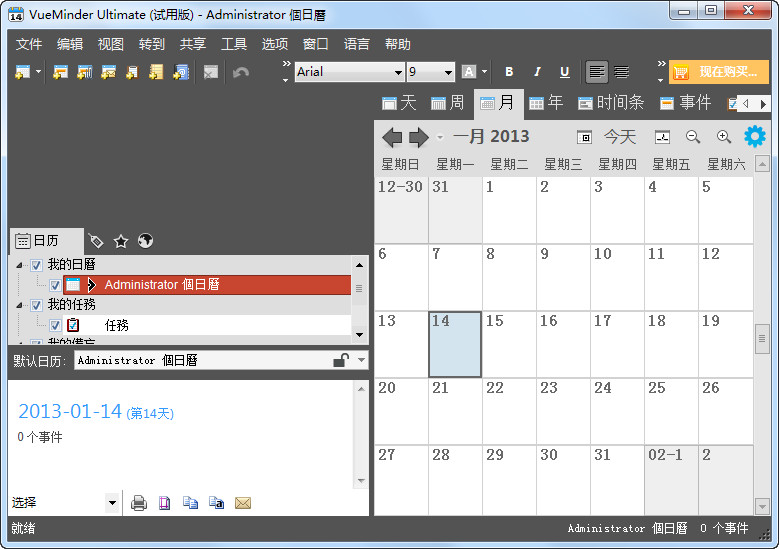Toggle the Administrator 個日曆 checkbox
Viewport: 779px width, 549px height.
pos(55,285)
